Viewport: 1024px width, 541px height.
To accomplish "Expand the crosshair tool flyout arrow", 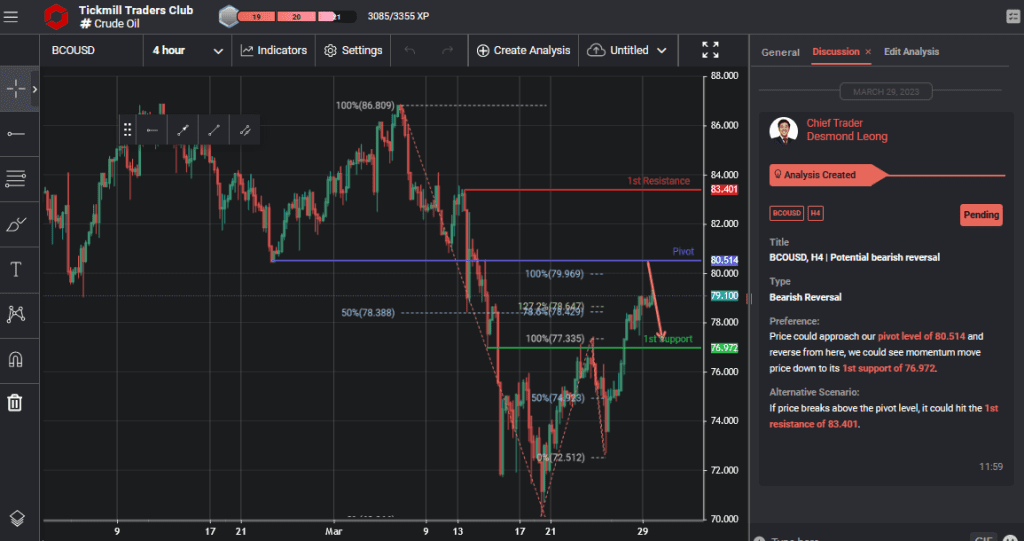I will 35,88.
